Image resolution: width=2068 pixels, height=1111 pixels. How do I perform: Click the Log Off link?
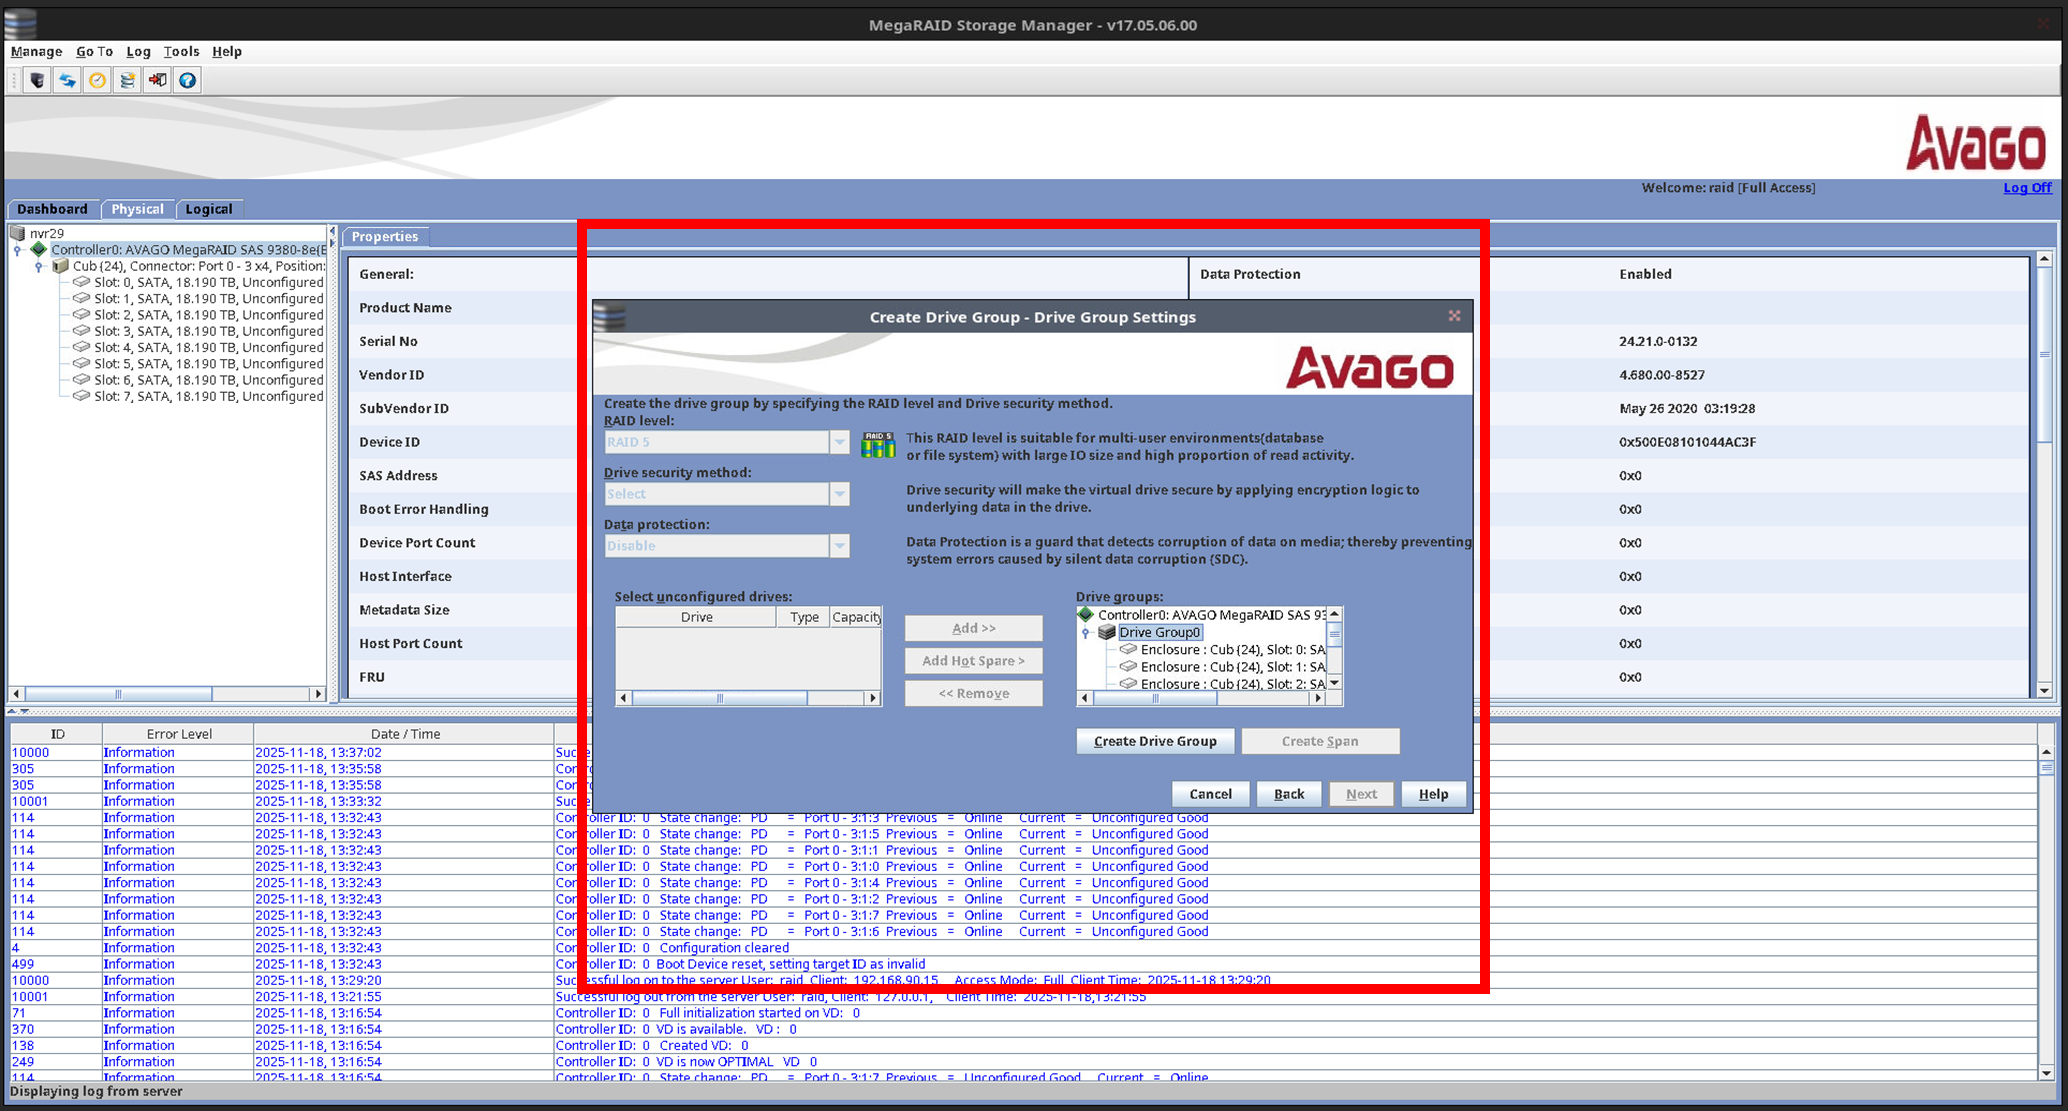2026,188
